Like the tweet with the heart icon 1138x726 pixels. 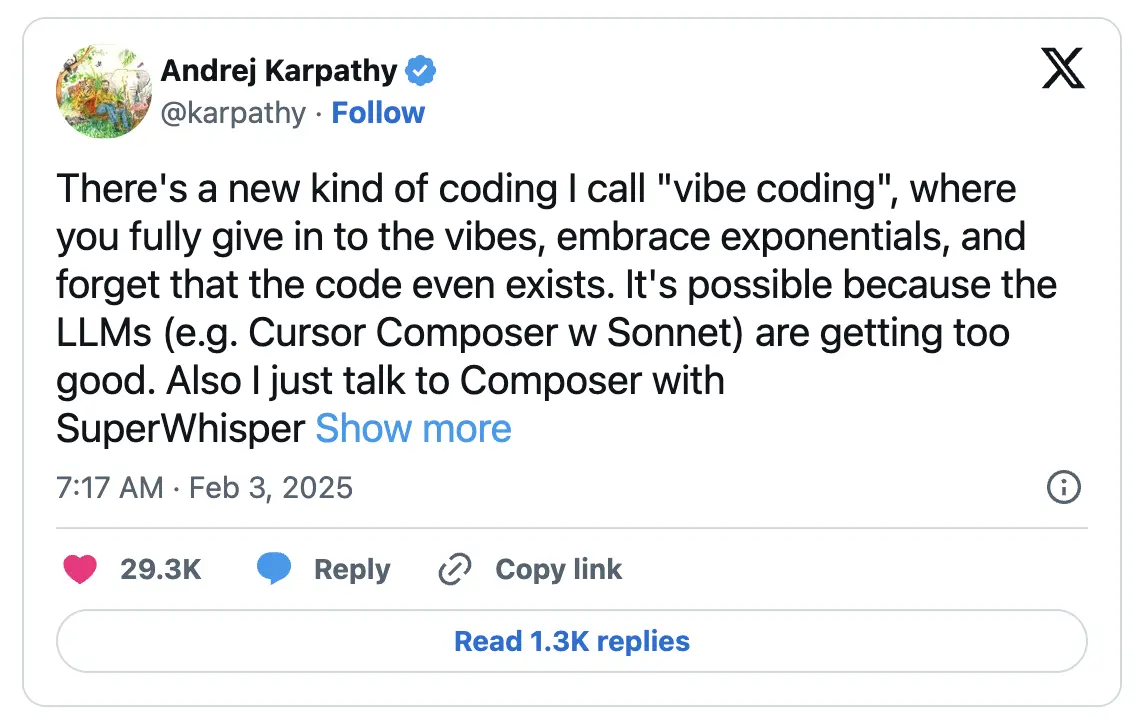pos(80,570)
